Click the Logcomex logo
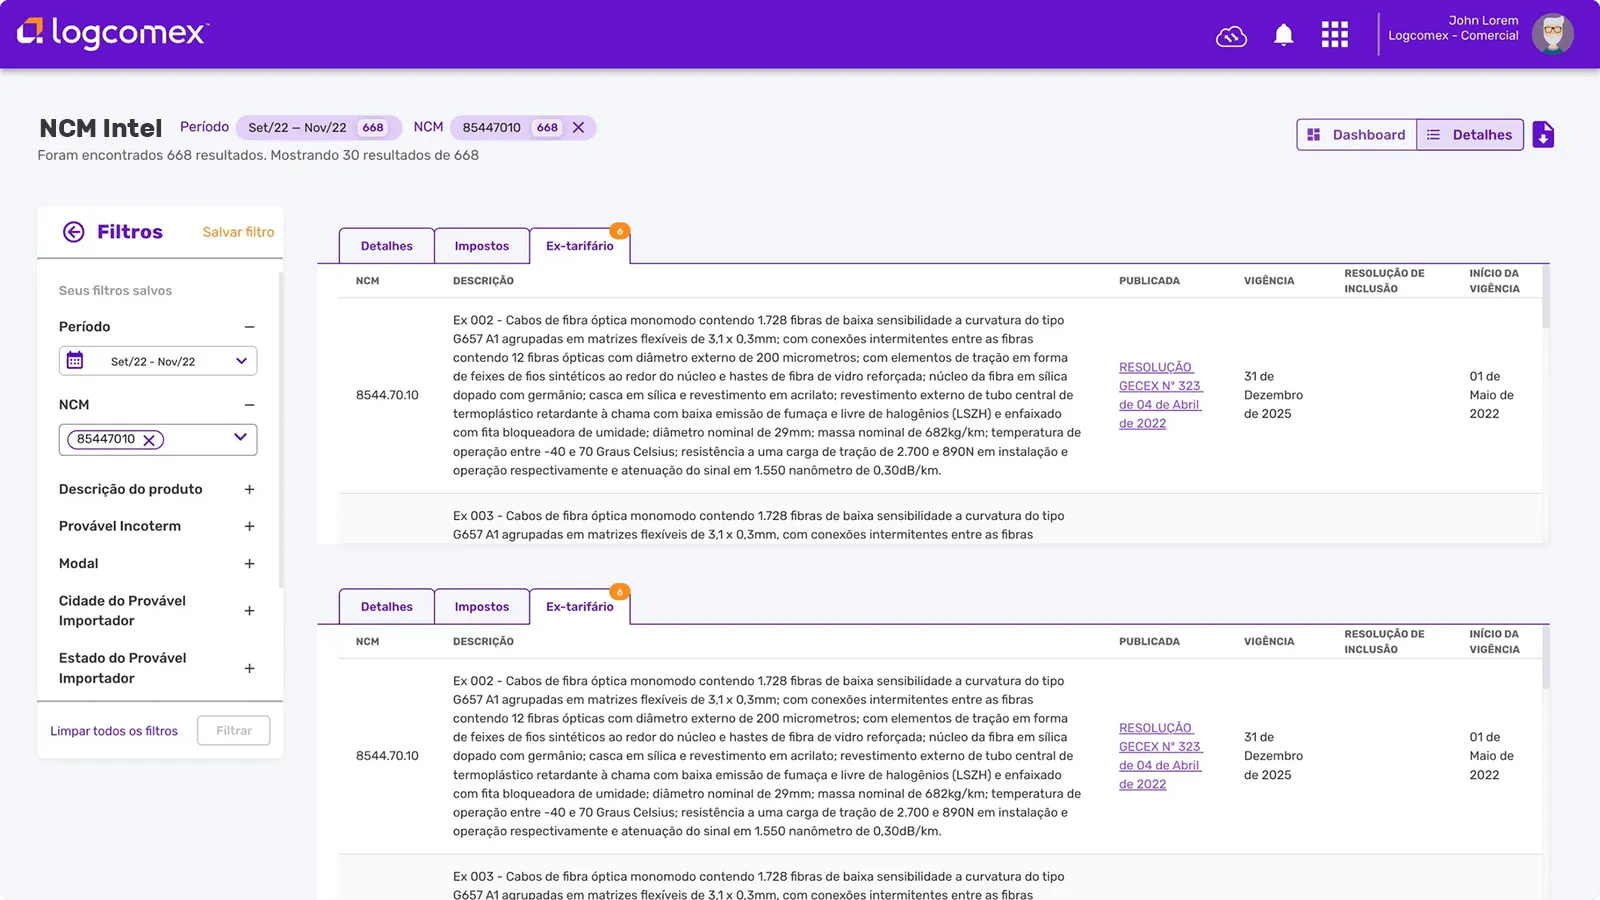The image size is (1600, 900). pos(110,33)
